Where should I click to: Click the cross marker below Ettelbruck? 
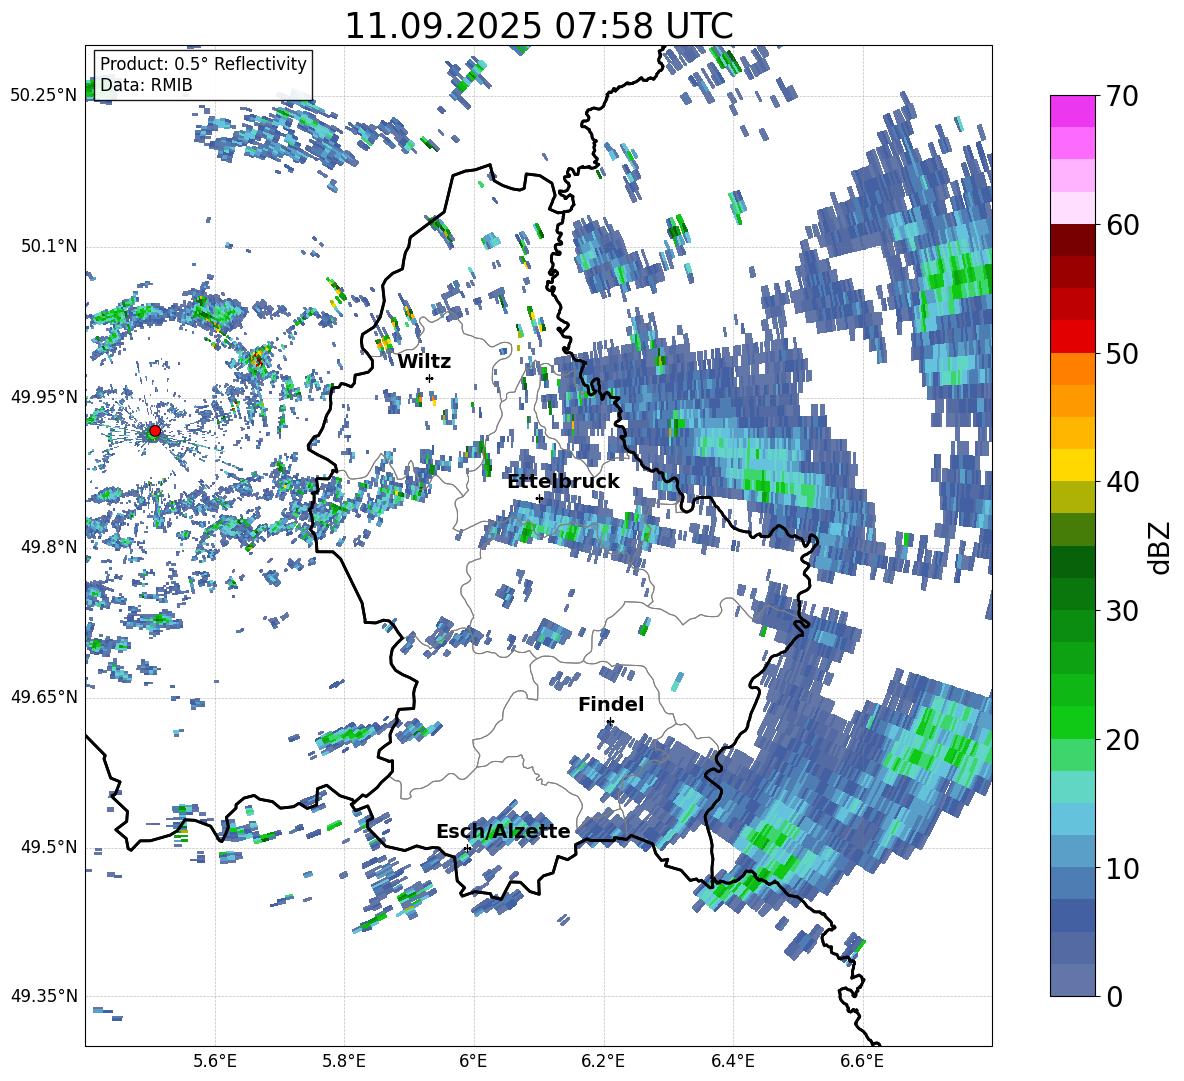pyautogui.click(x=539, y=498)
